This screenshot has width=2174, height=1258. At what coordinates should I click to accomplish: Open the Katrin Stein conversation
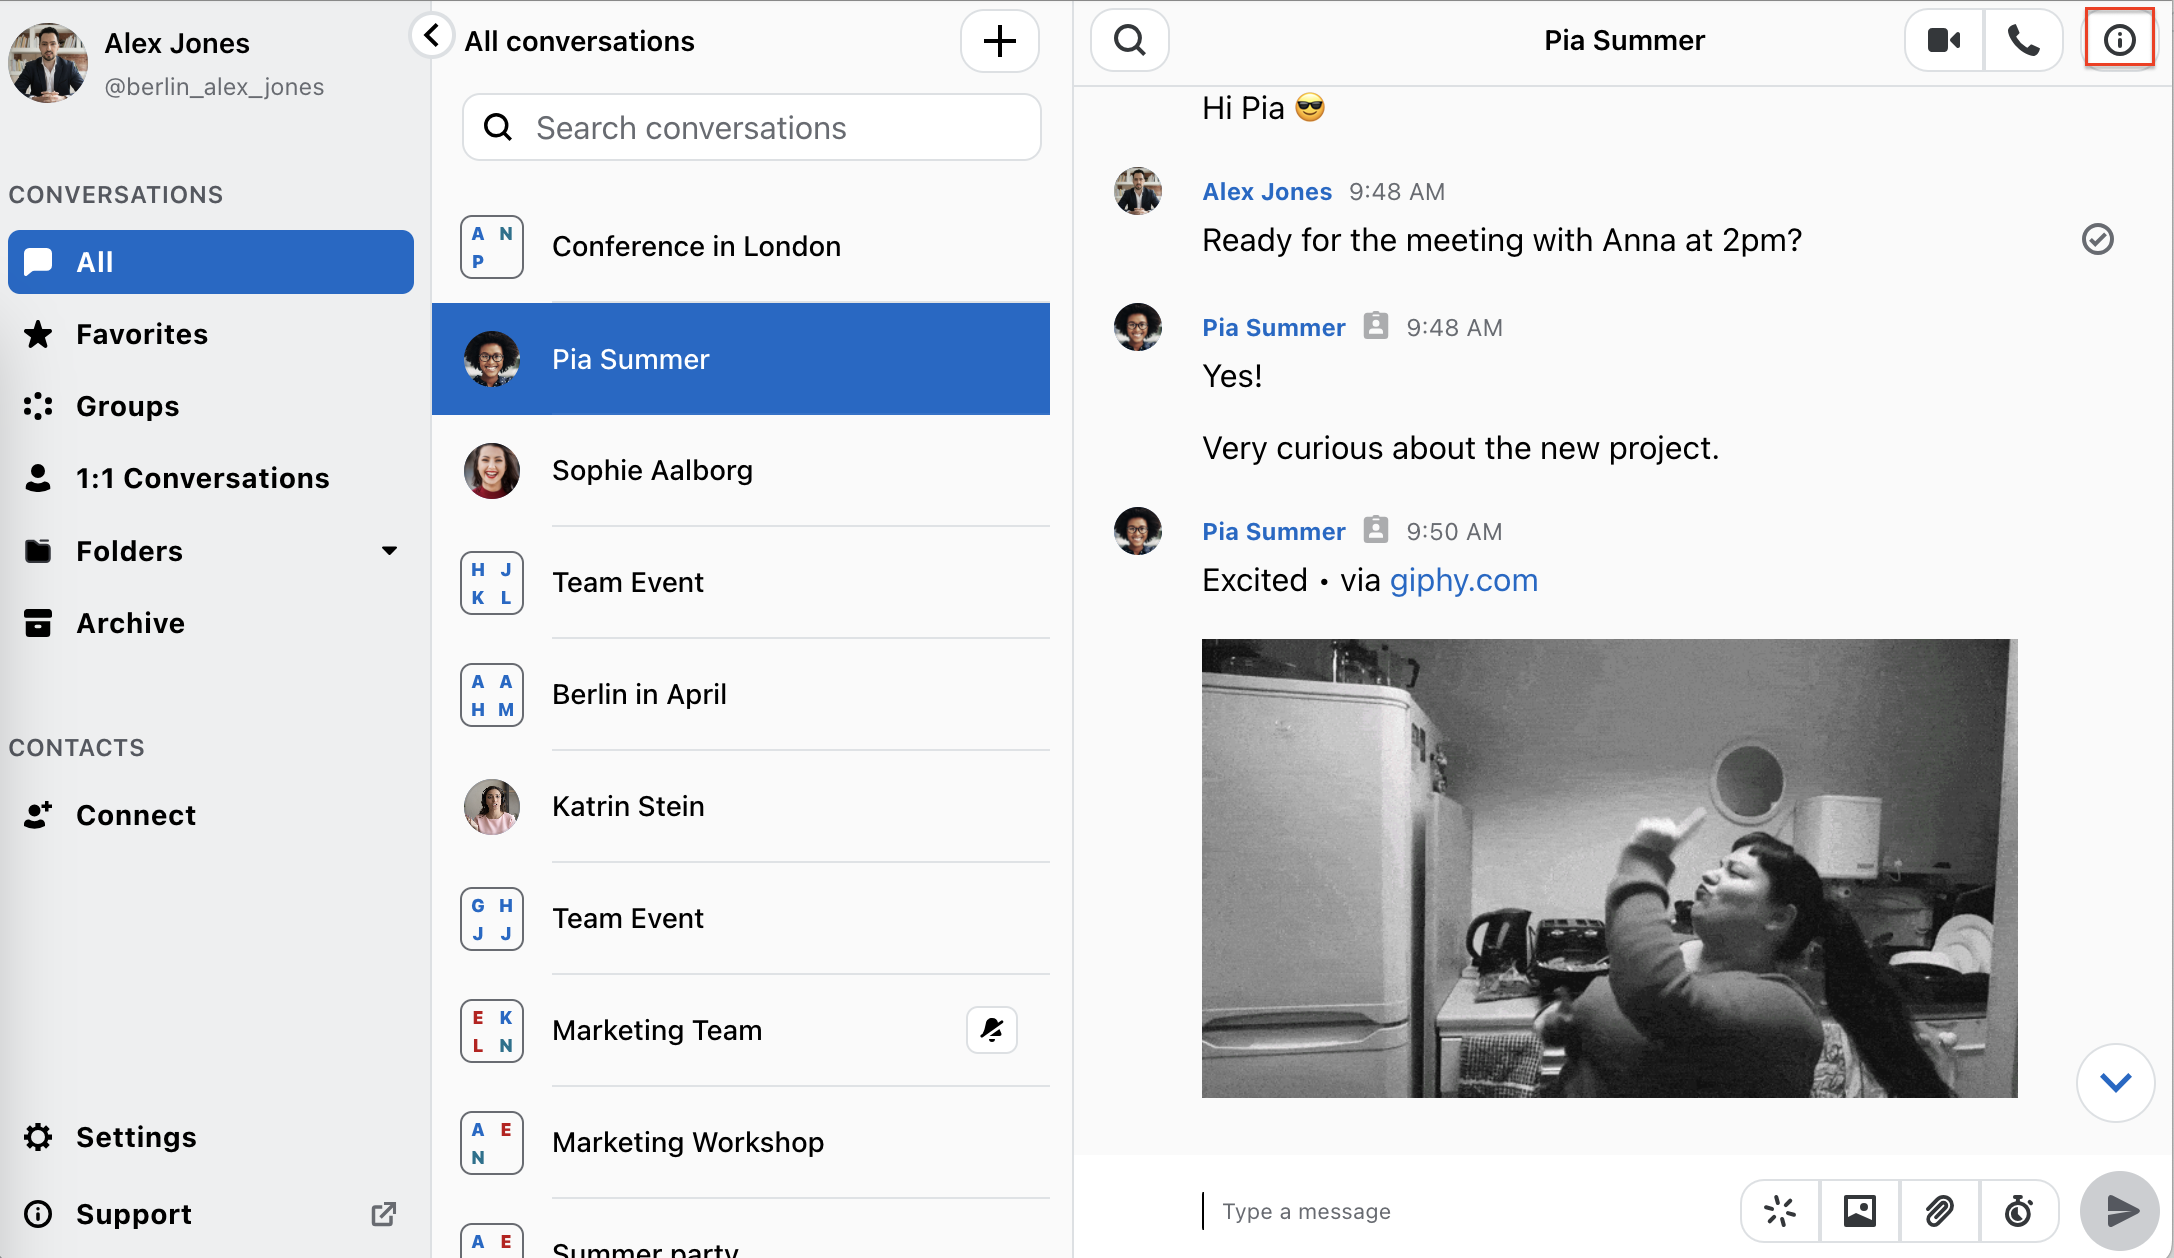coord(741,806)
